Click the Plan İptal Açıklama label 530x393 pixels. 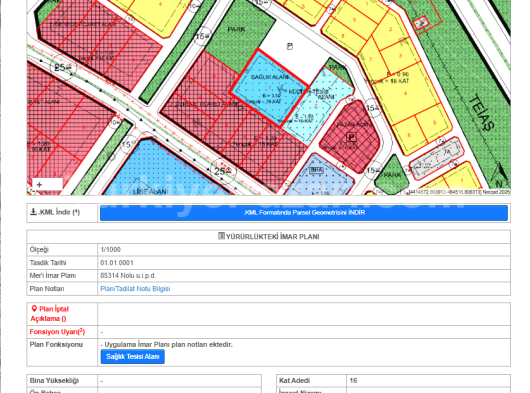coord(49,314)
